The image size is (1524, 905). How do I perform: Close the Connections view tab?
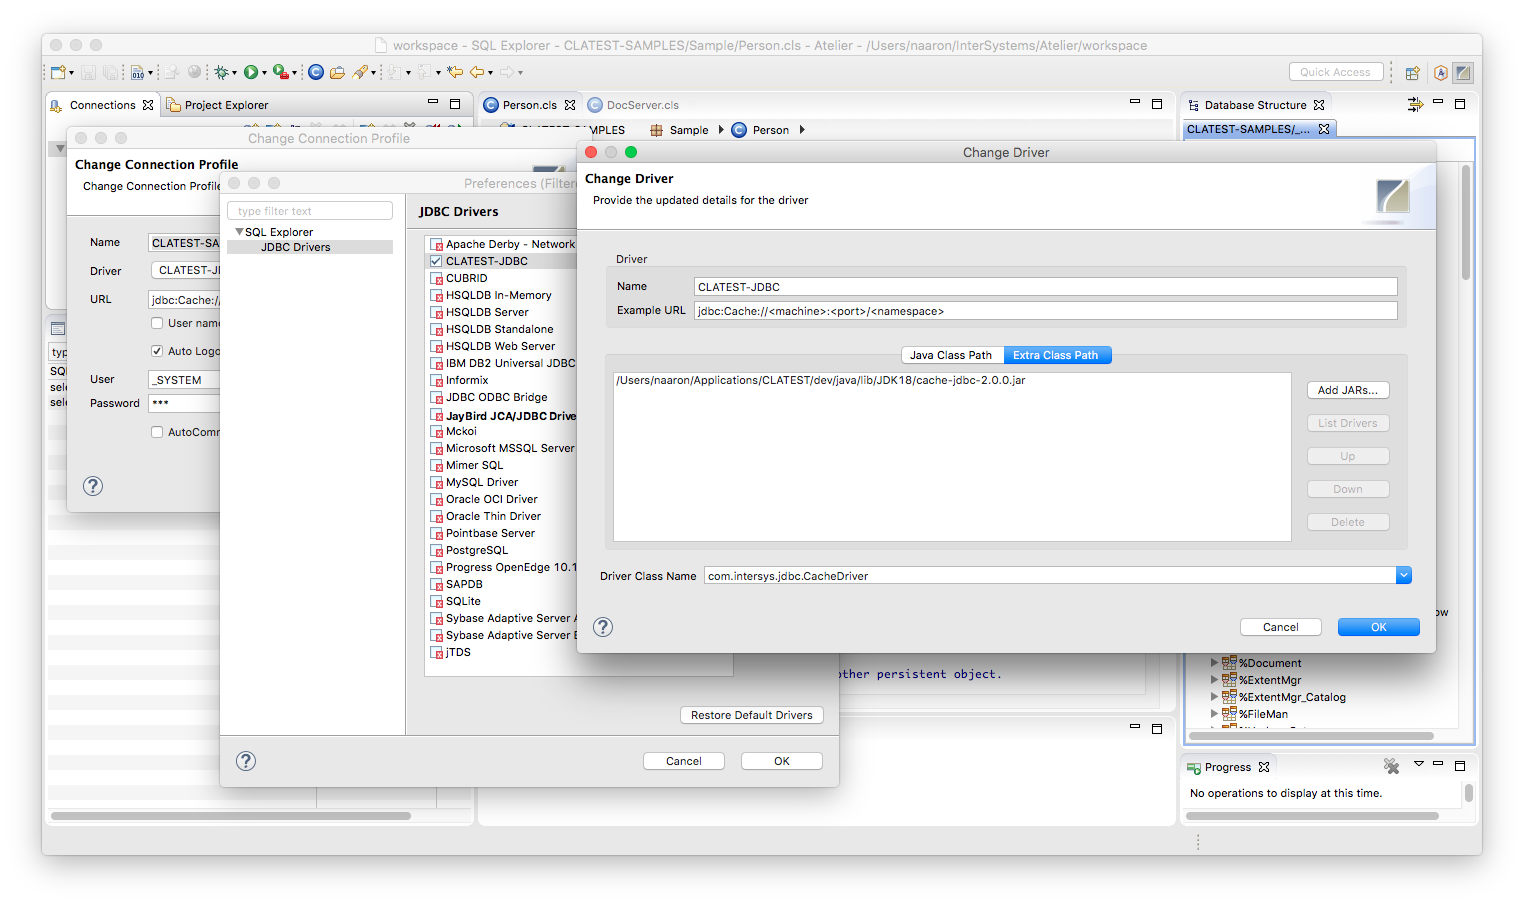click(x=148, y=105)
